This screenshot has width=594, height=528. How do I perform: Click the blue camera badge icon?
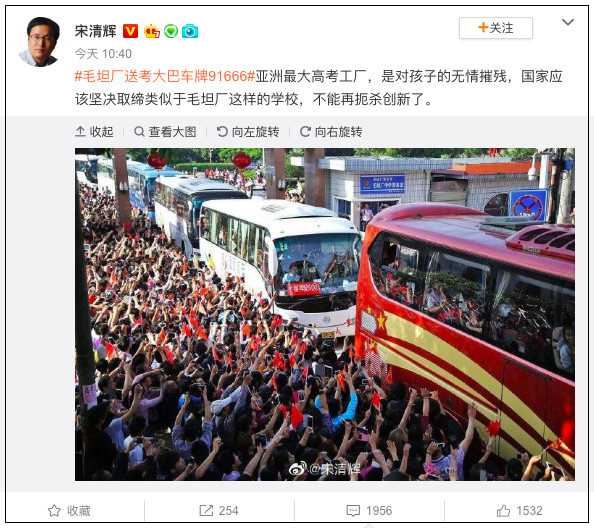pyautogui.click(x=190, y=31)
